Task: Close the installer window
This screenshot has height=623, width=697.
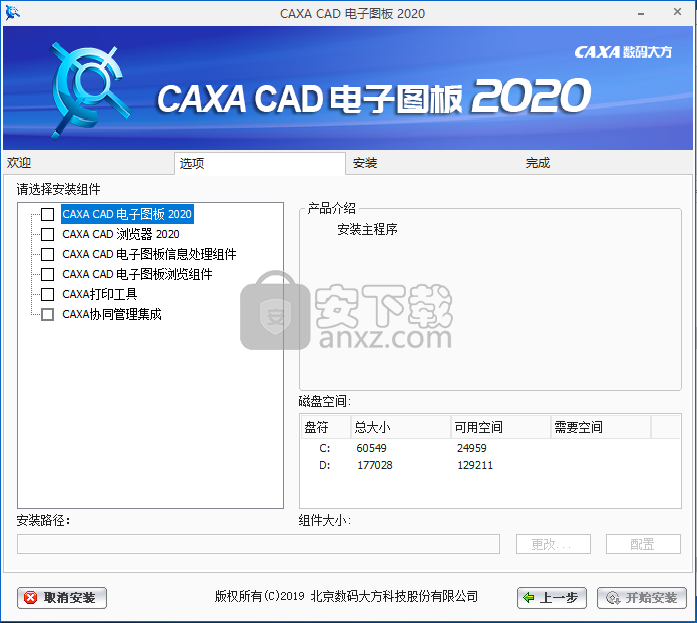Action: [677, 12]
